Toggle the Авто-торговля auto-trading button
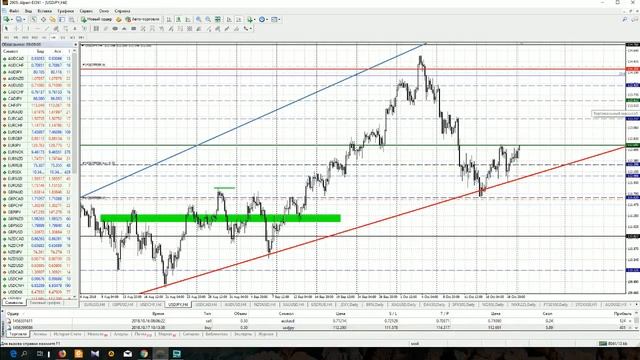The height and width of the screenshot is (360, 640). [x=143, y=19]
